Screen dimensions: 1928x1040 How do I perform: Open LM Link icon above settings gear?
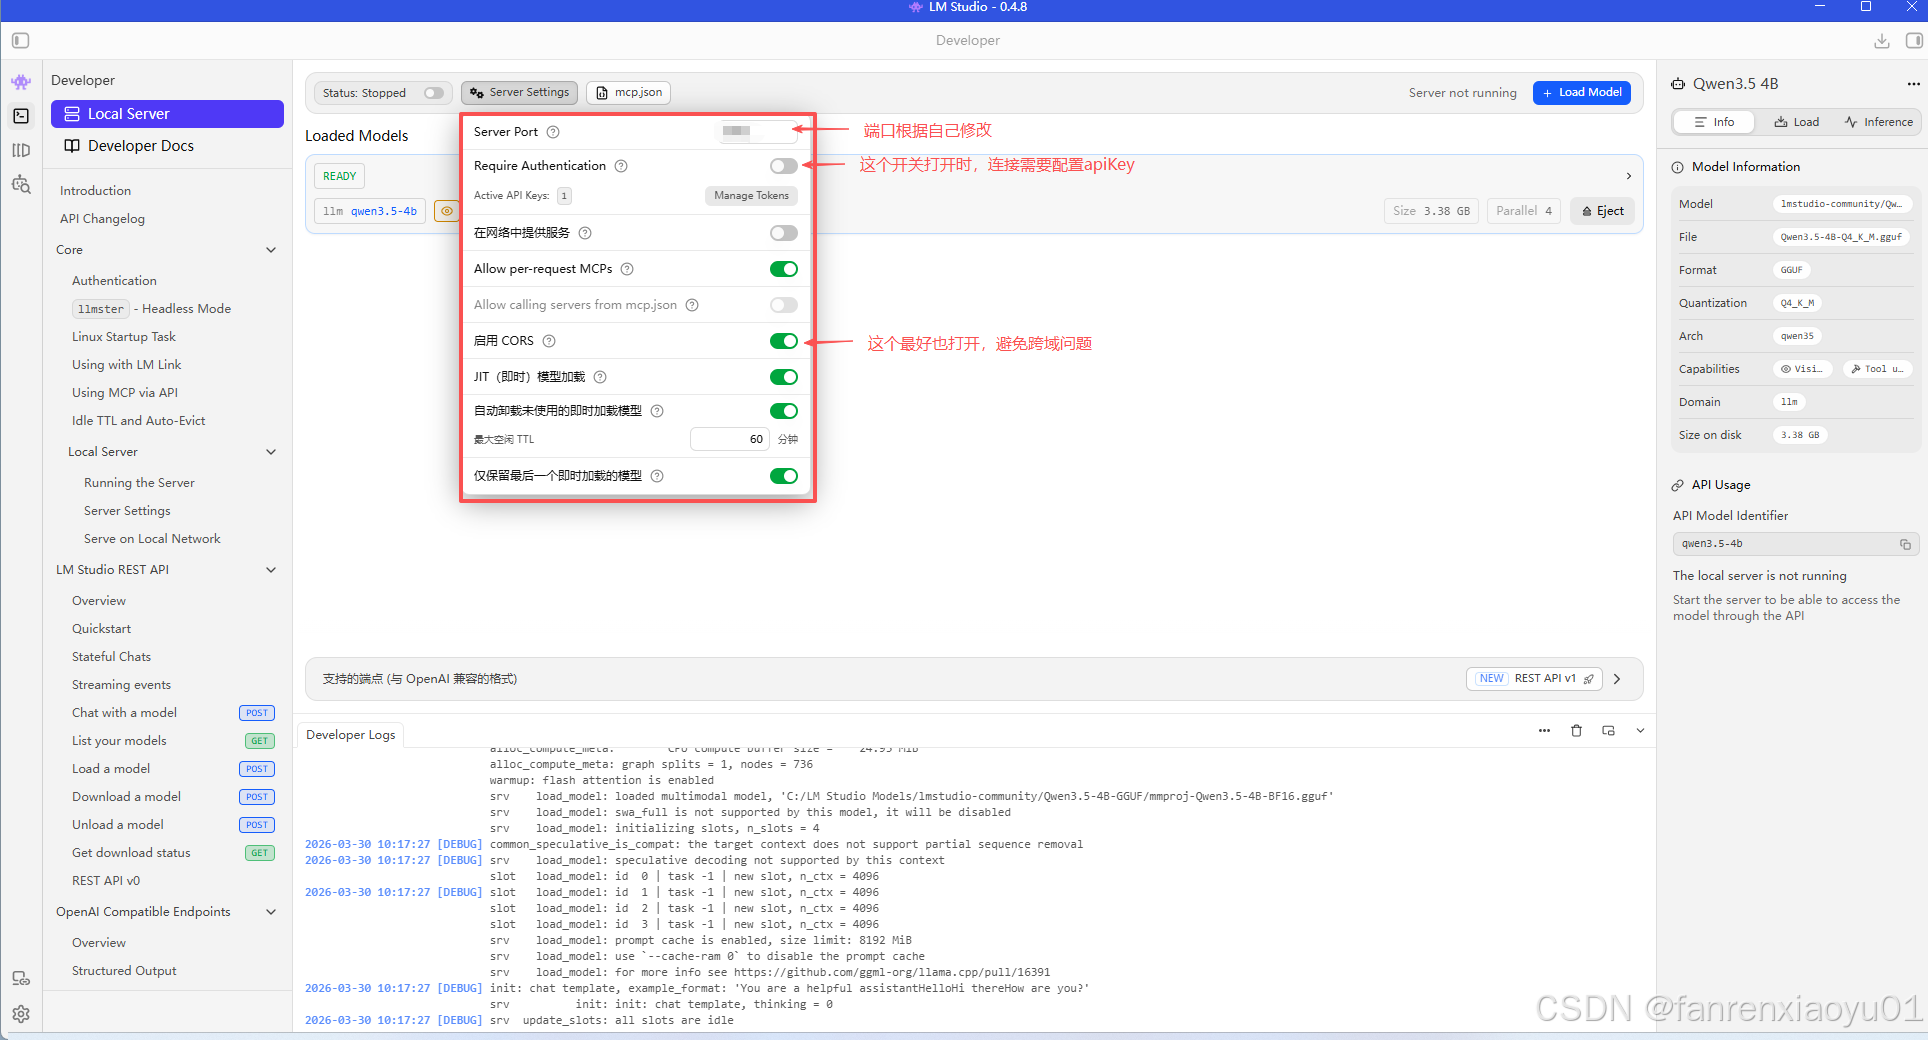coord(21,978)
